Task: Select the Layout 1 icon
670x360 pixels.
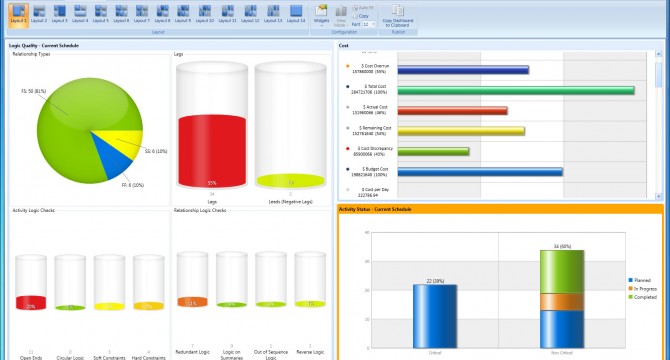Action: (x=18, y=14)
